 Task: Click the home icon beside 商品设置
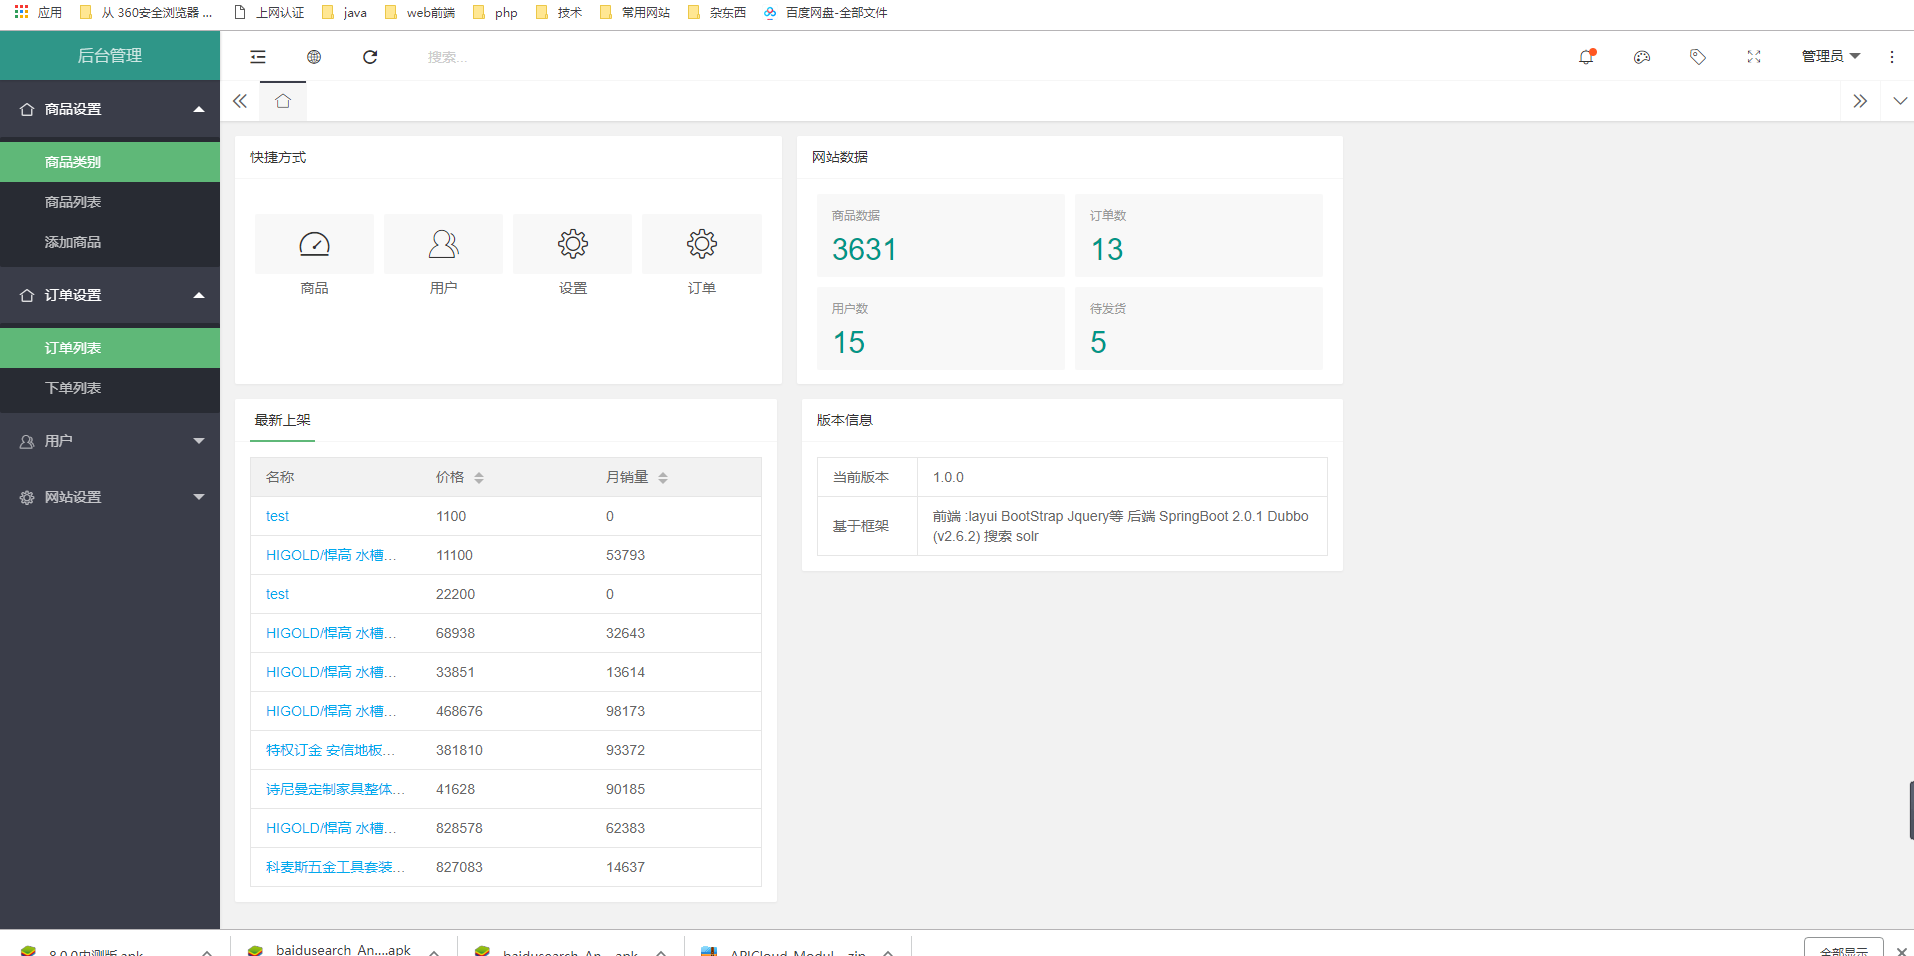coord(27,109)
